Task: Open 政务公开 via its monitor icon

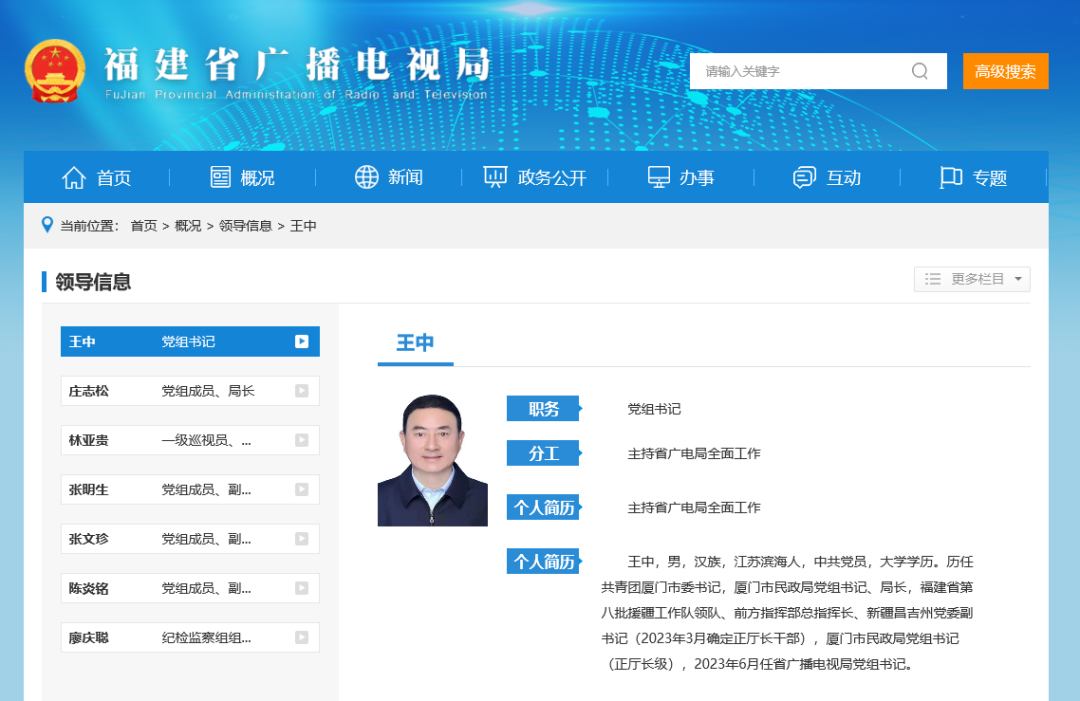Action: [494, 177]
